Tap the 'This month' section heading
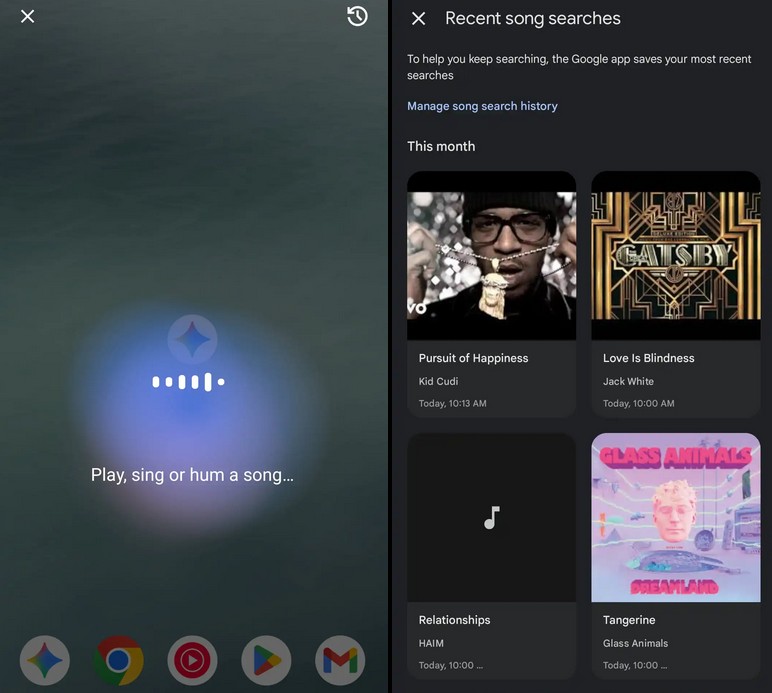Screen dimensions: 772x693 click(x=441, y=146)
